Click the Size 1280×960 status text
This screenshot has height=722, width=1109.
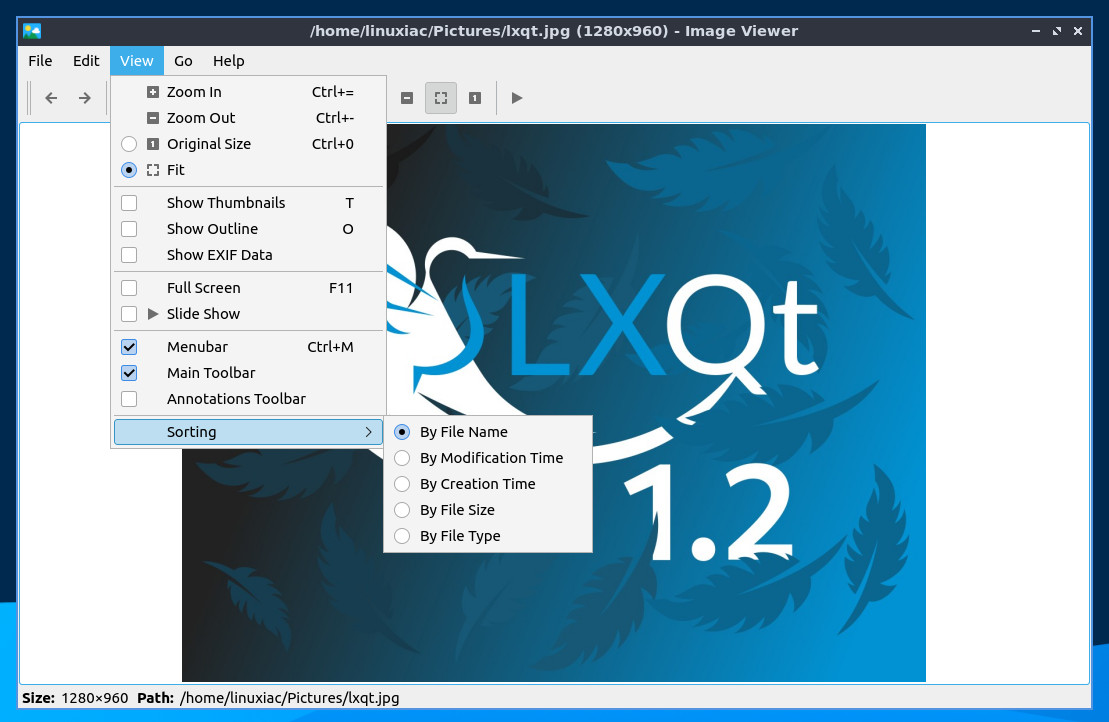click(75, 698)
